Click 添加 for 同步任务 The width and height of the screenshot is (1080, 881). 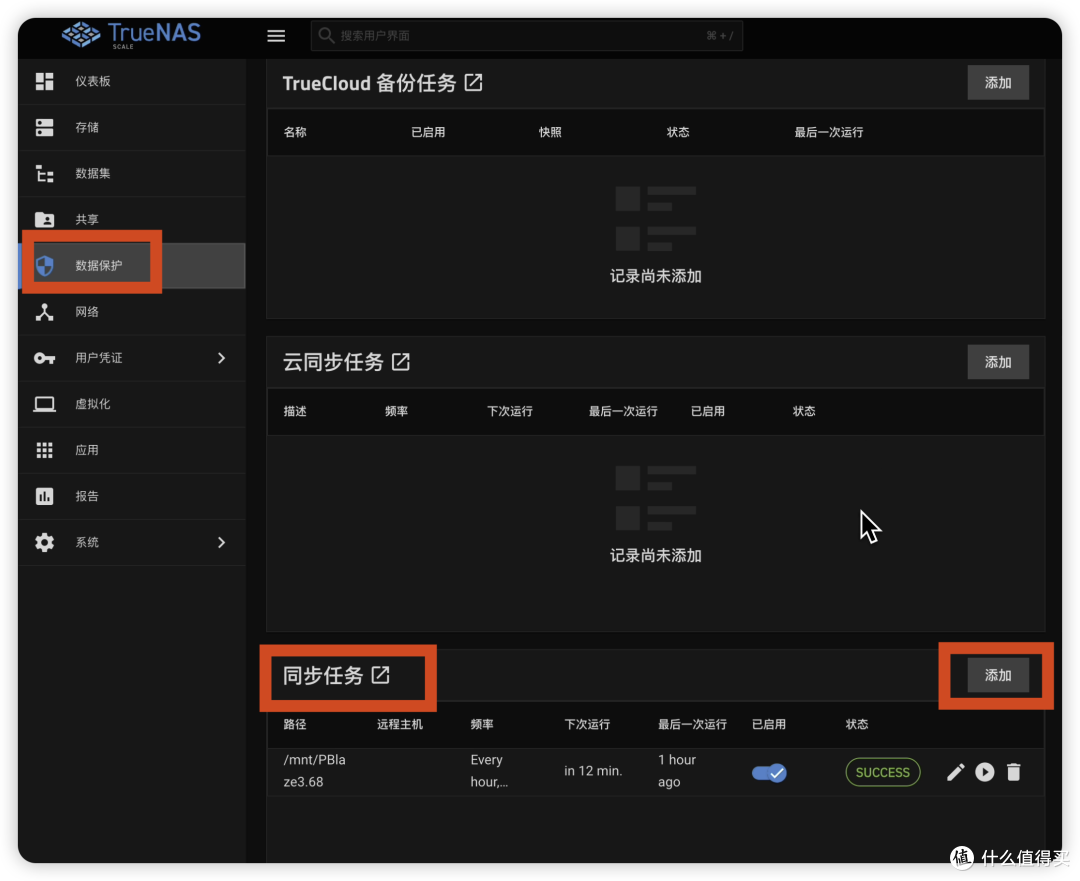[x=998, y=675]
